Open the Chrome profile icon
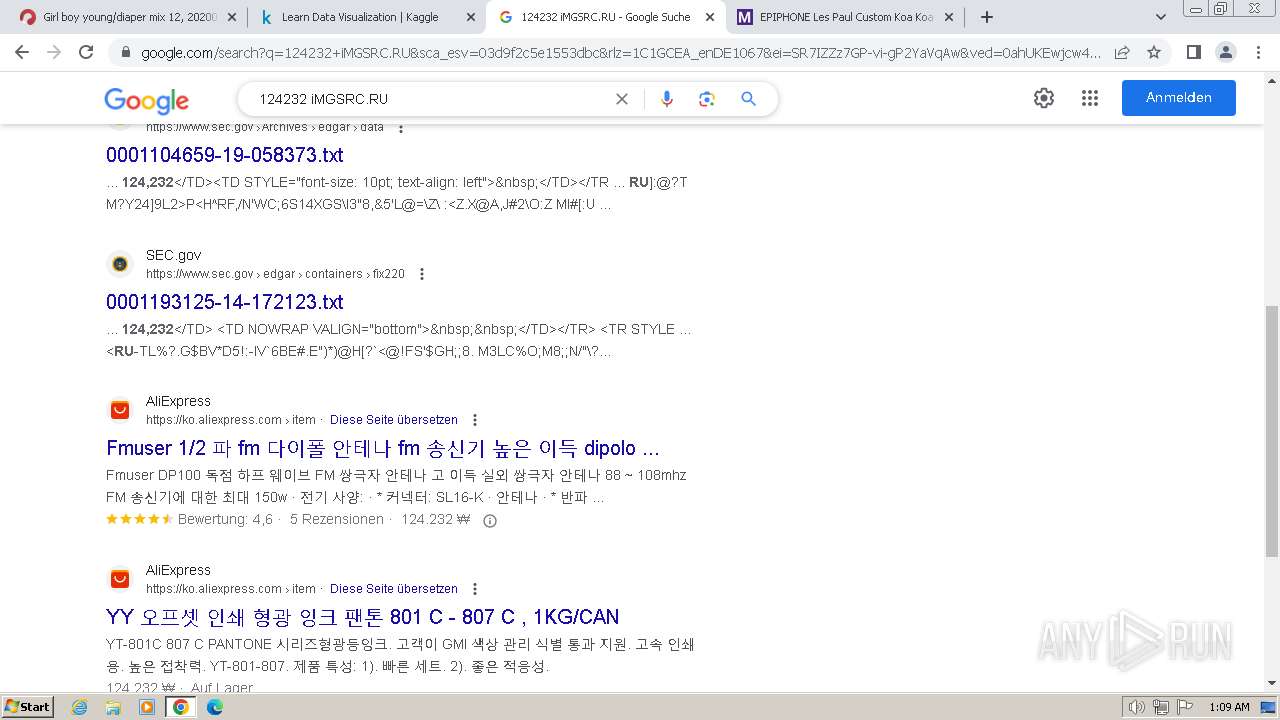Image resolution: width=1280 pixels, height=720 pixels. [x=1225, y=52]
